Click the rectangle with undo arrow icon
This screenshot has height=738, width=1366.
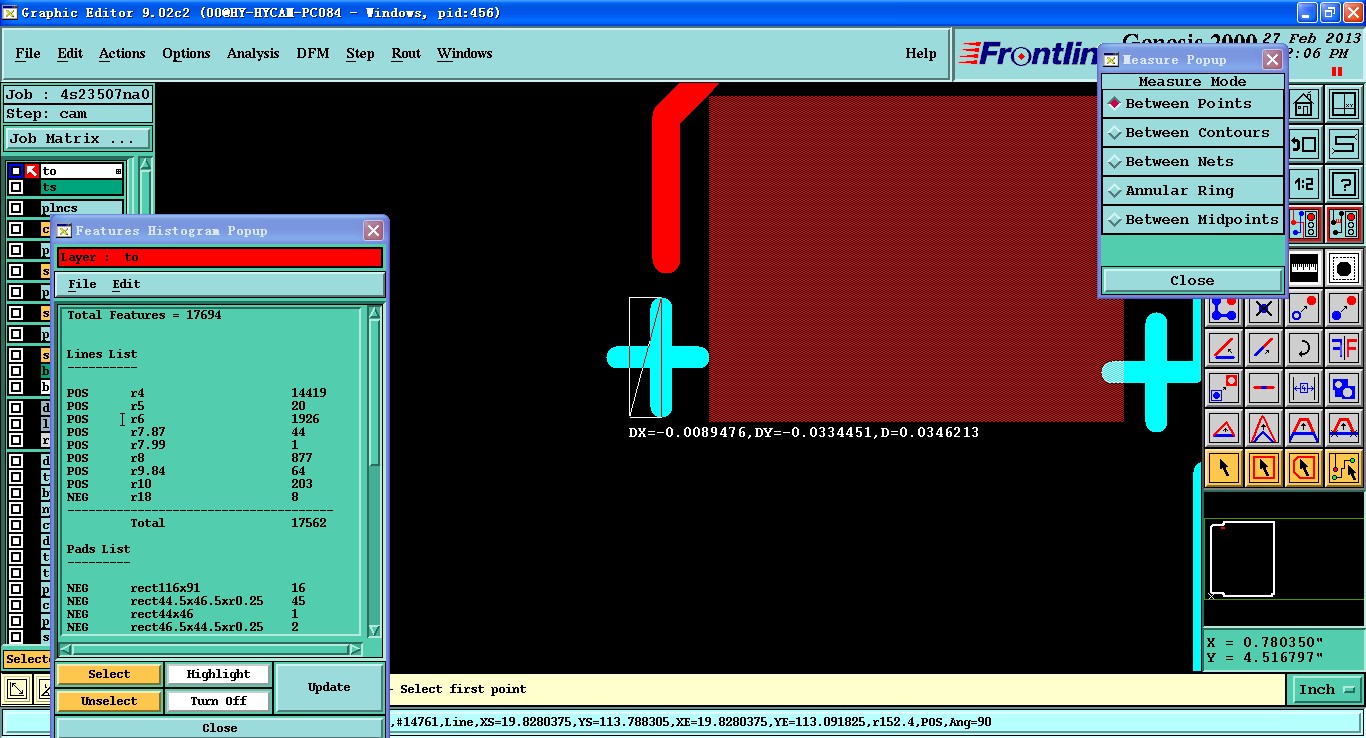1303,144
